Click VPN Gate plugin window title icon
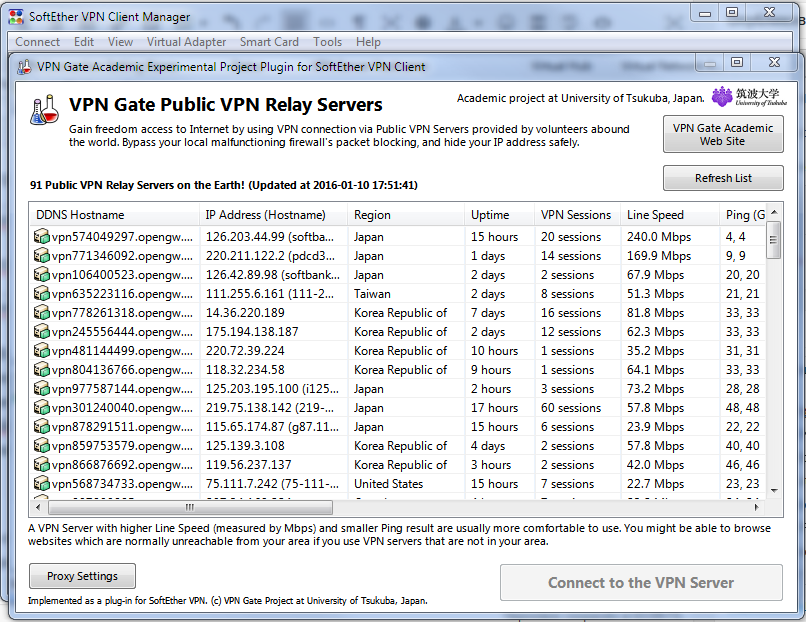The image size is (806, 622). (x=24, y=67)
